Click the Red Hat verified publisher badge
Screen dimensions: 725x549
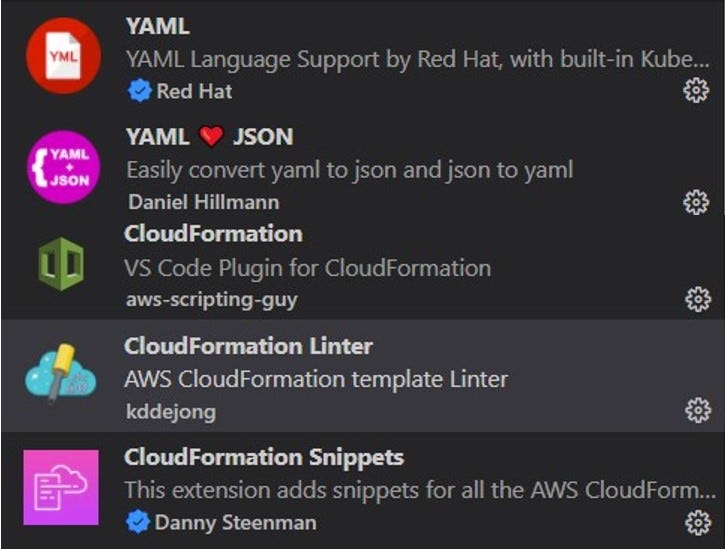139,90
